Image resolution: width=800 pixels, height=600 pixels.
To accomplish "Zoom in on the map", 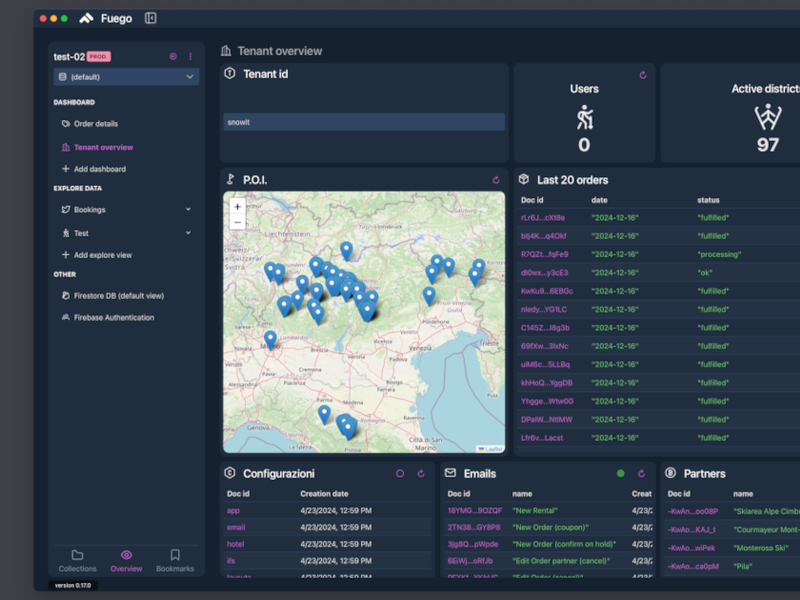I will pyautogui.click(x=237, y=207).
